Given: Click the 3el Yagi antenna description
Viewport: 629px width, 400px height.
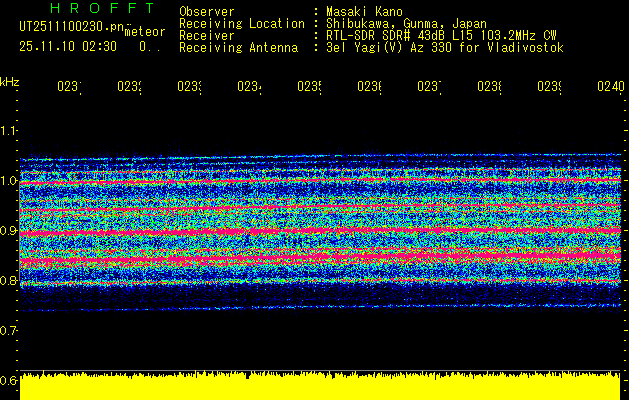Looking at the screenshot, I should (444, 47).
